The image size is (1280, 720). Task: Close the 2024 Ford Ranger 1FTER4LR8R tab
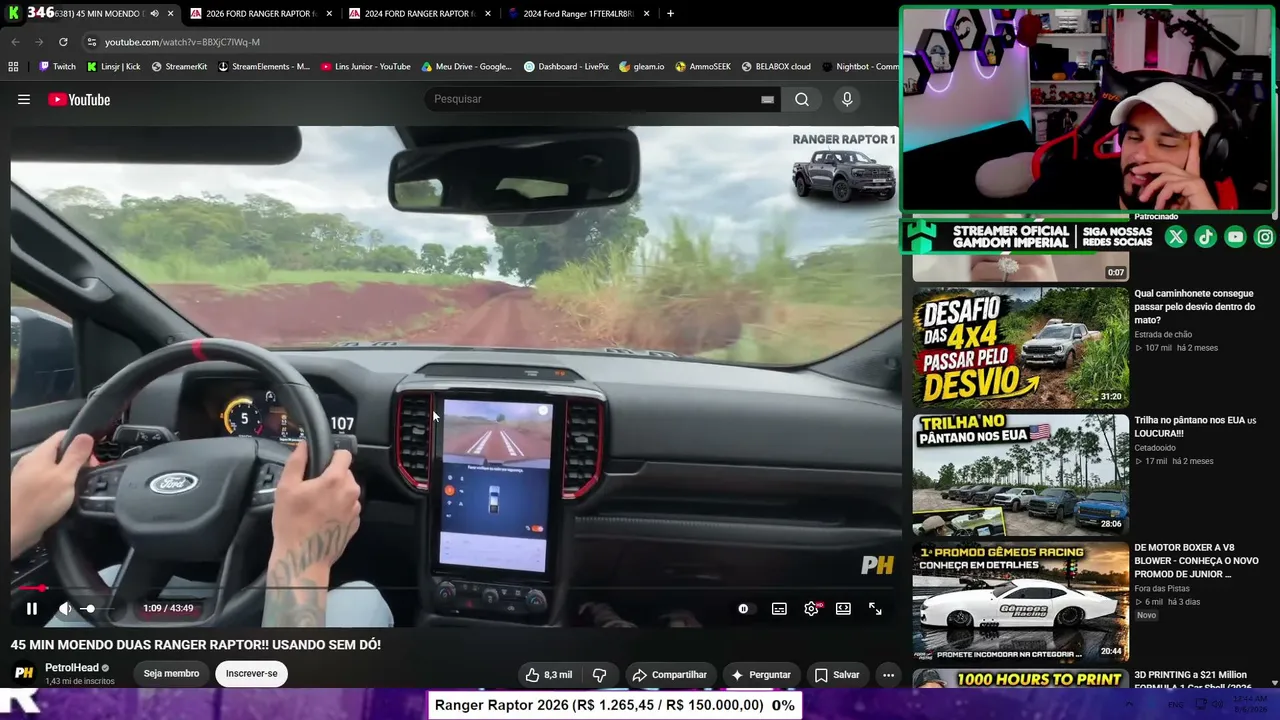pos(647,14)
